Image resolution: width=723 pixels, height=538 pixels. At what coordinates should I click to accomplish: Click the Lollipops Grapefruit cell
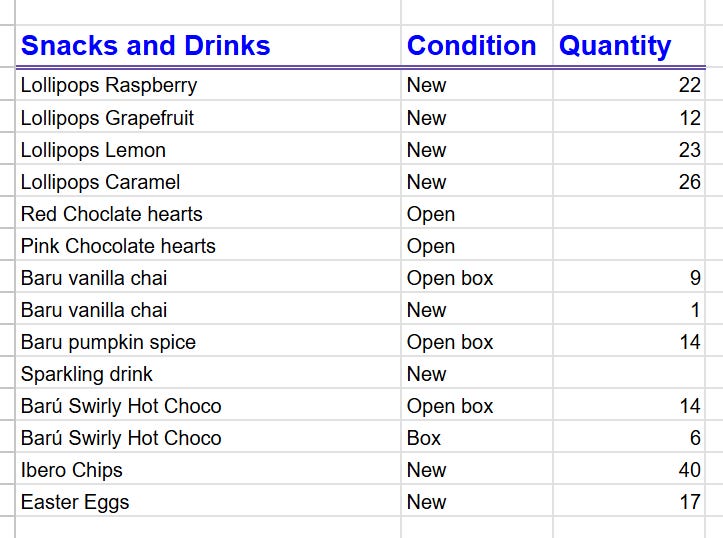(x=208, y=118)
